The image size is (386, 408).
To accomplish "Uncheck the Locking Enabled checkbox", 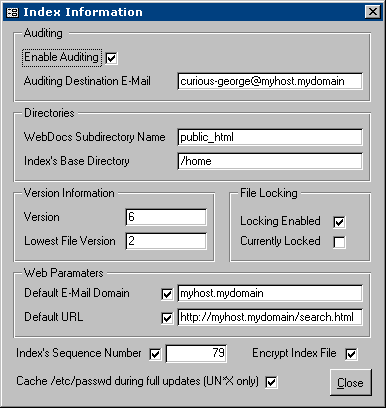I will (x=339, y=222).
